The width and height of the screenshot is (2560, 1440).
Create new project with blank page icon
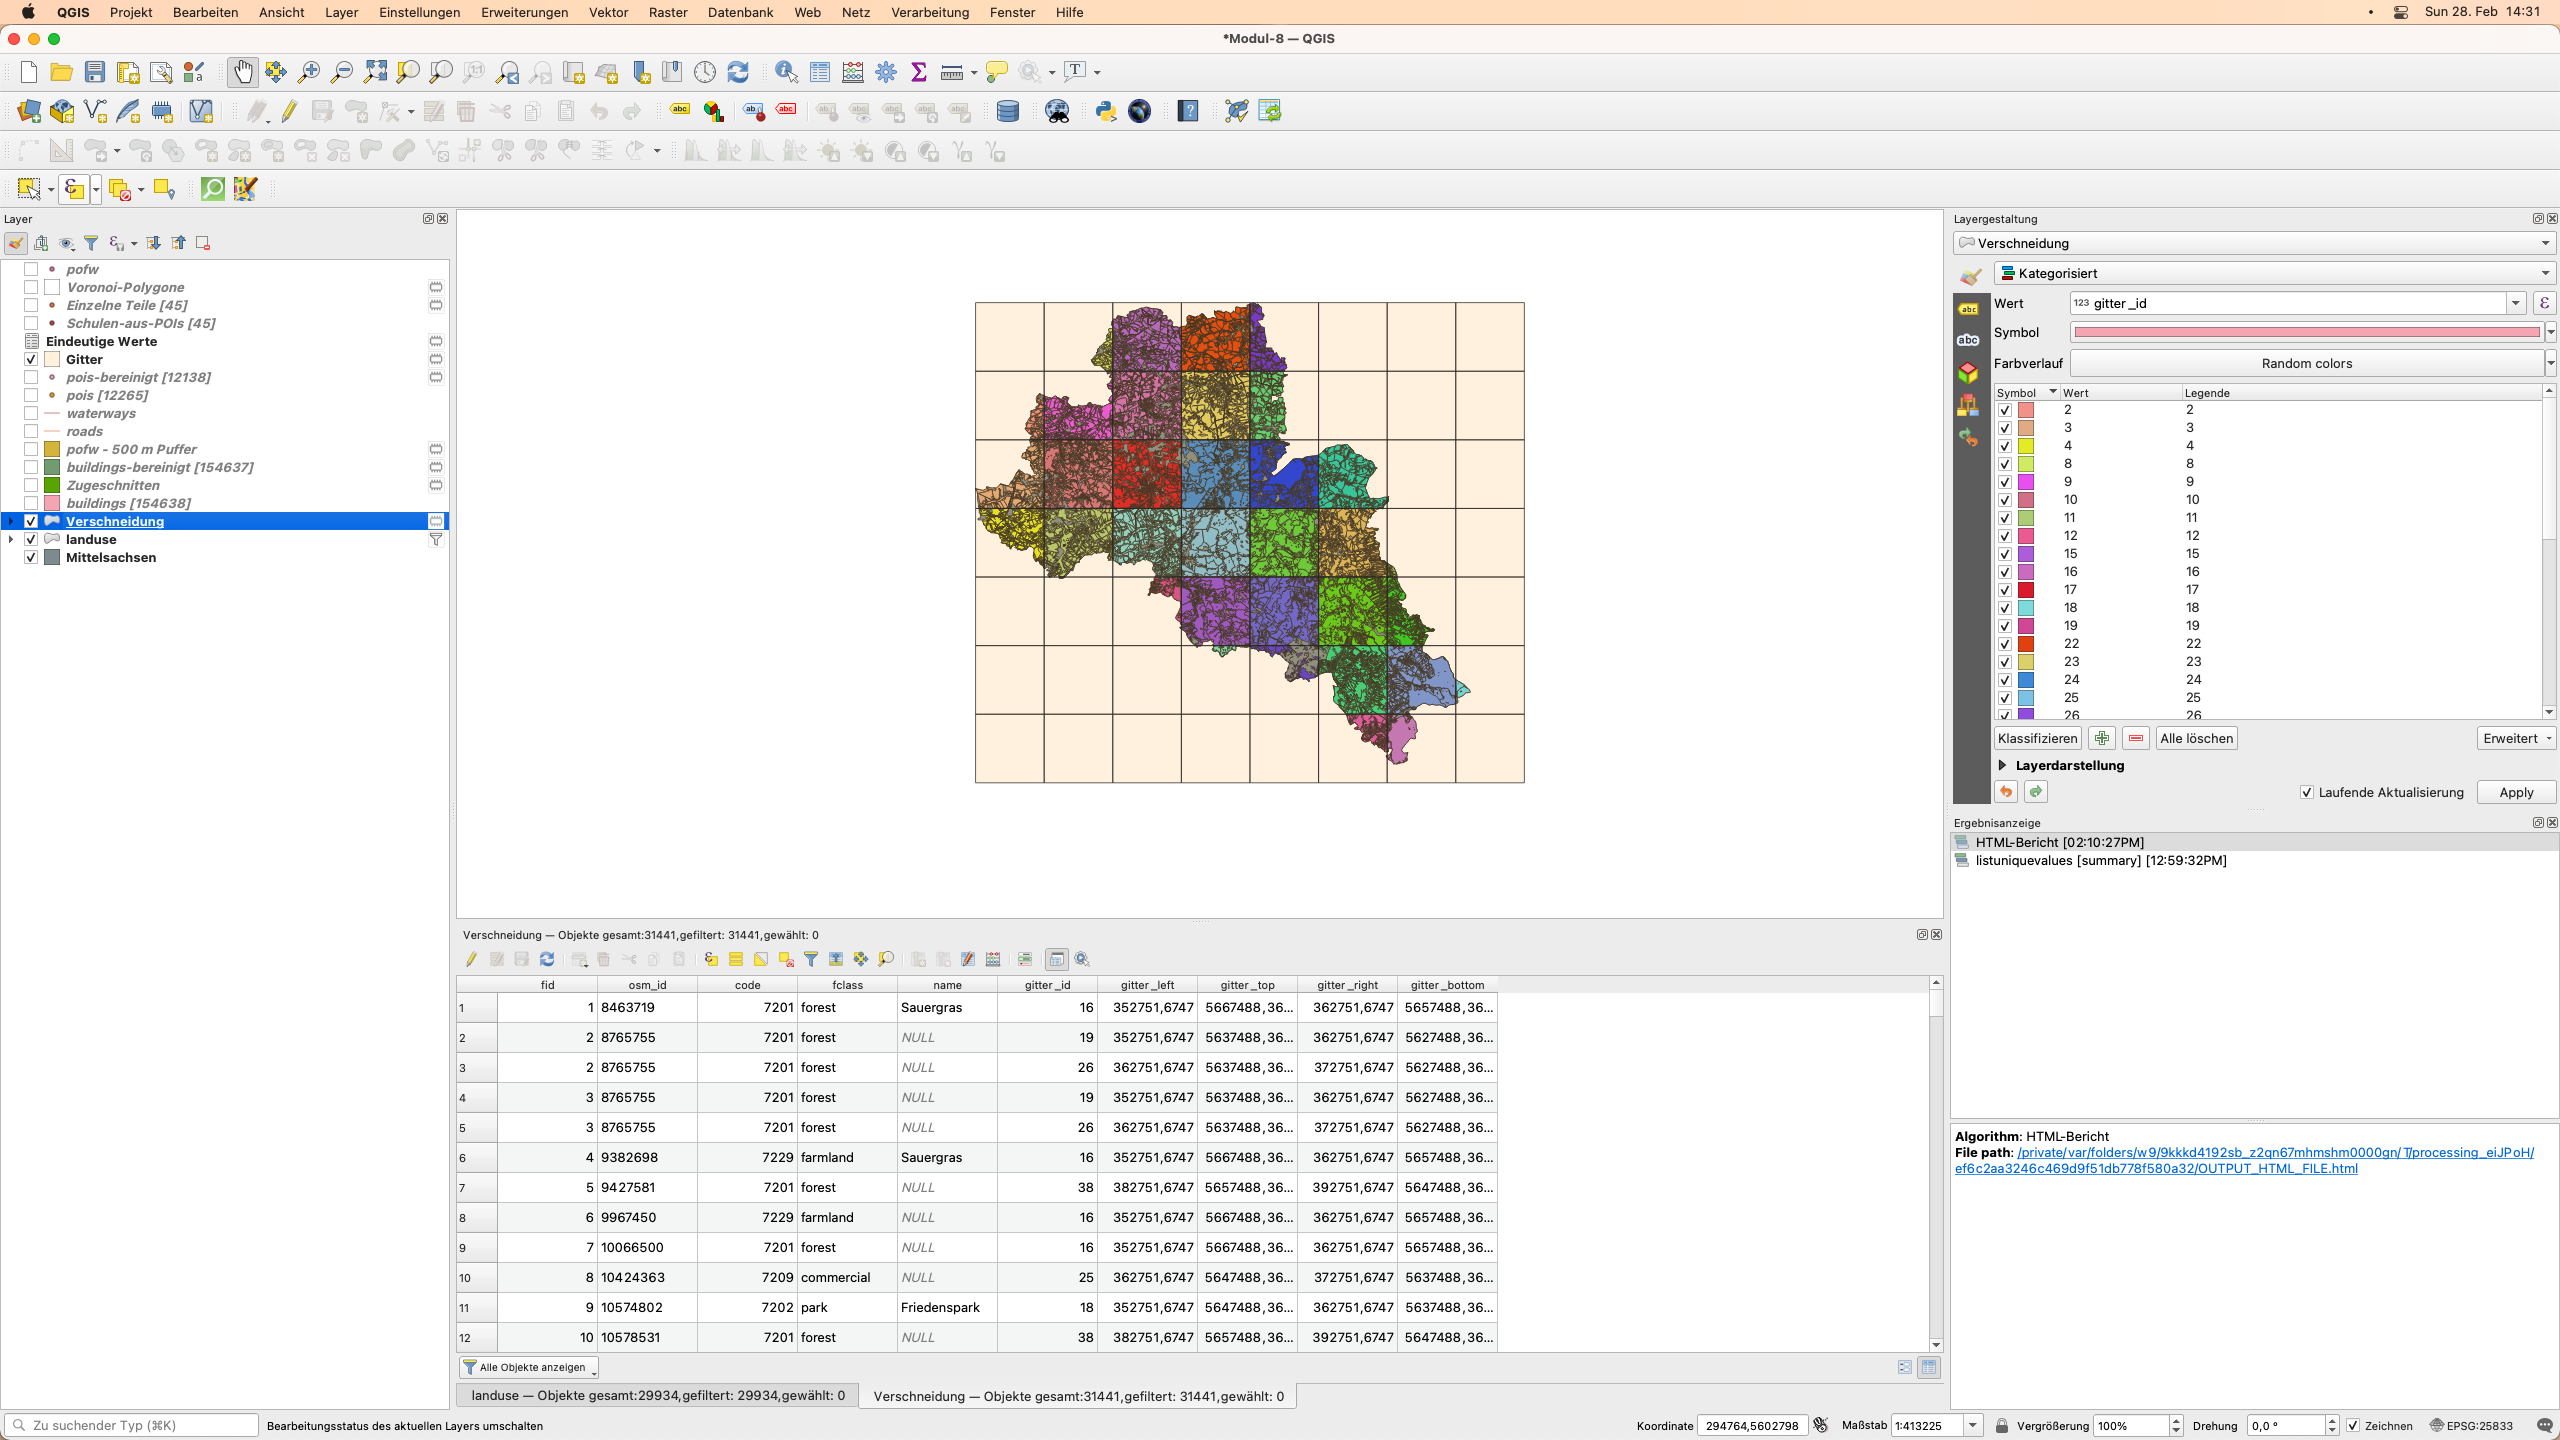(29, 72)
